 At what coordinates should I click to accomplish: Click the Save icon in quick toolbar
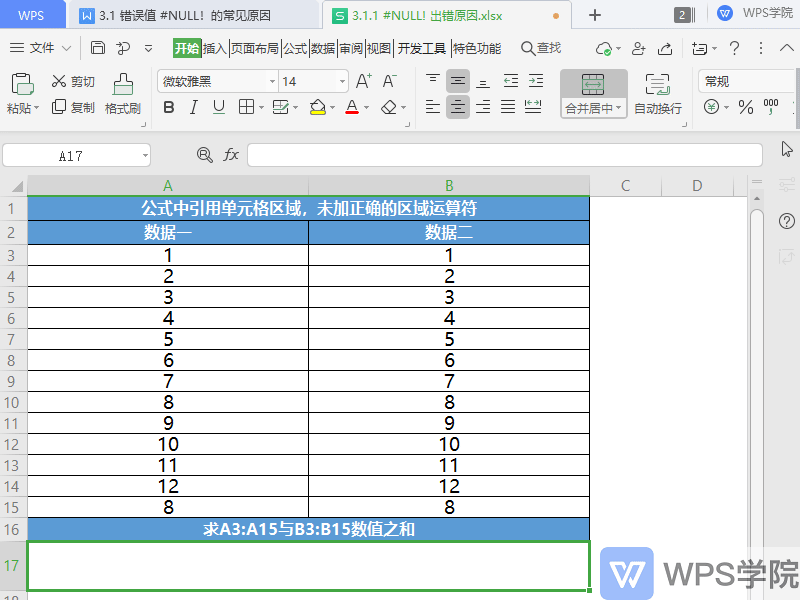(97, 48)
